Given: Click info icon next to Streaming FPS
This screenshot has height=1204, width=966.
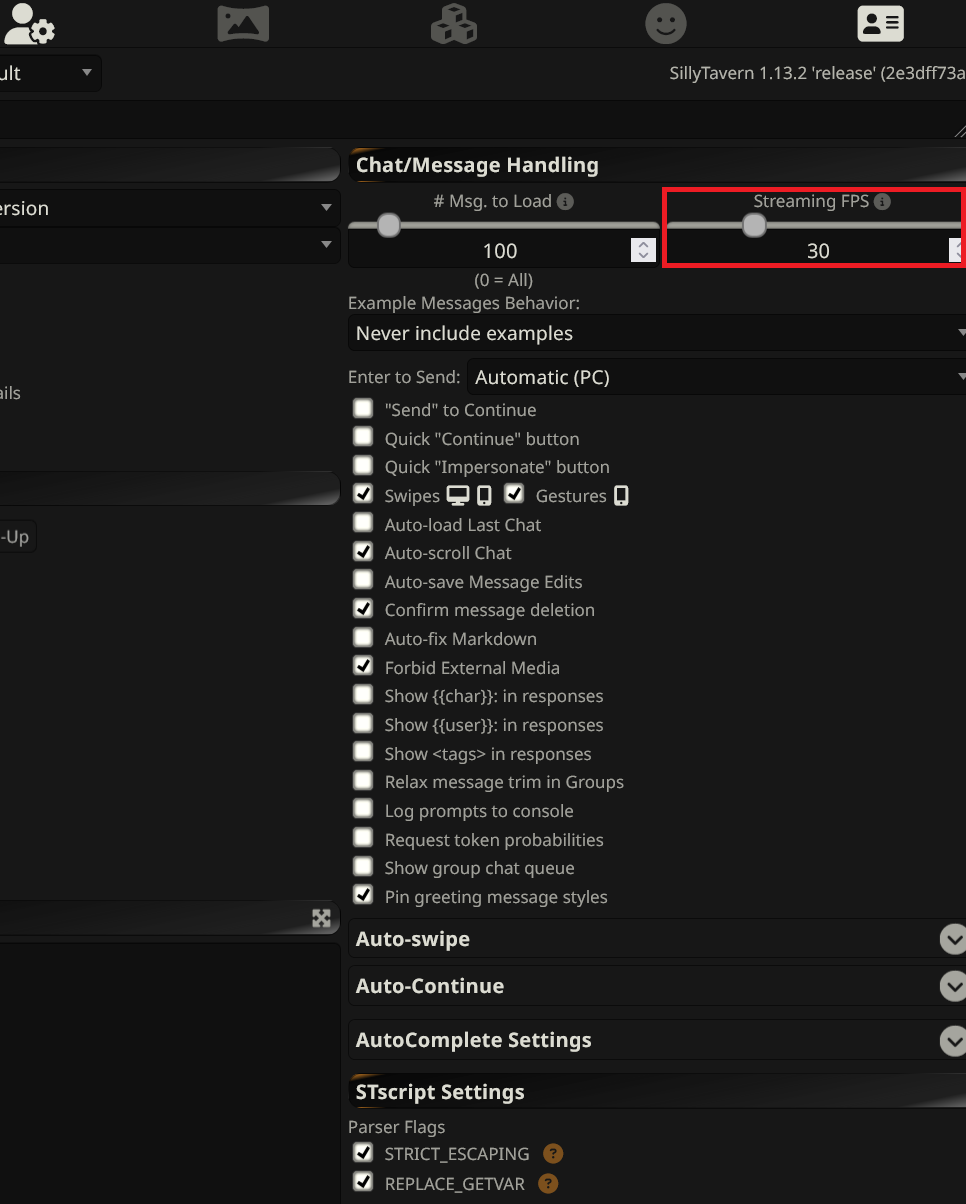Looking at the screenshot, I should pyautogui.click(x=882, y=202).
